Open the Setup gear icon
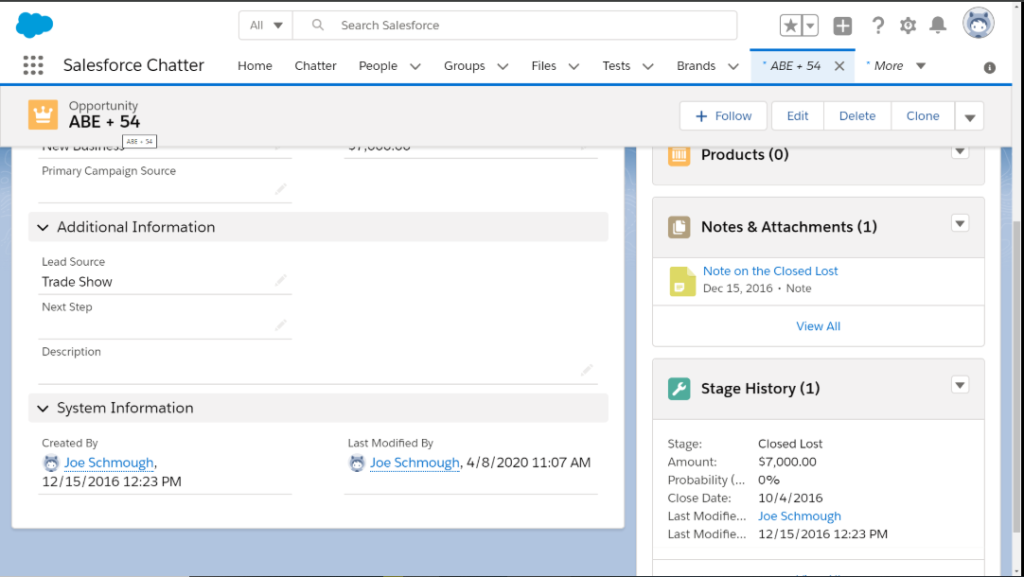 [907, 25]
